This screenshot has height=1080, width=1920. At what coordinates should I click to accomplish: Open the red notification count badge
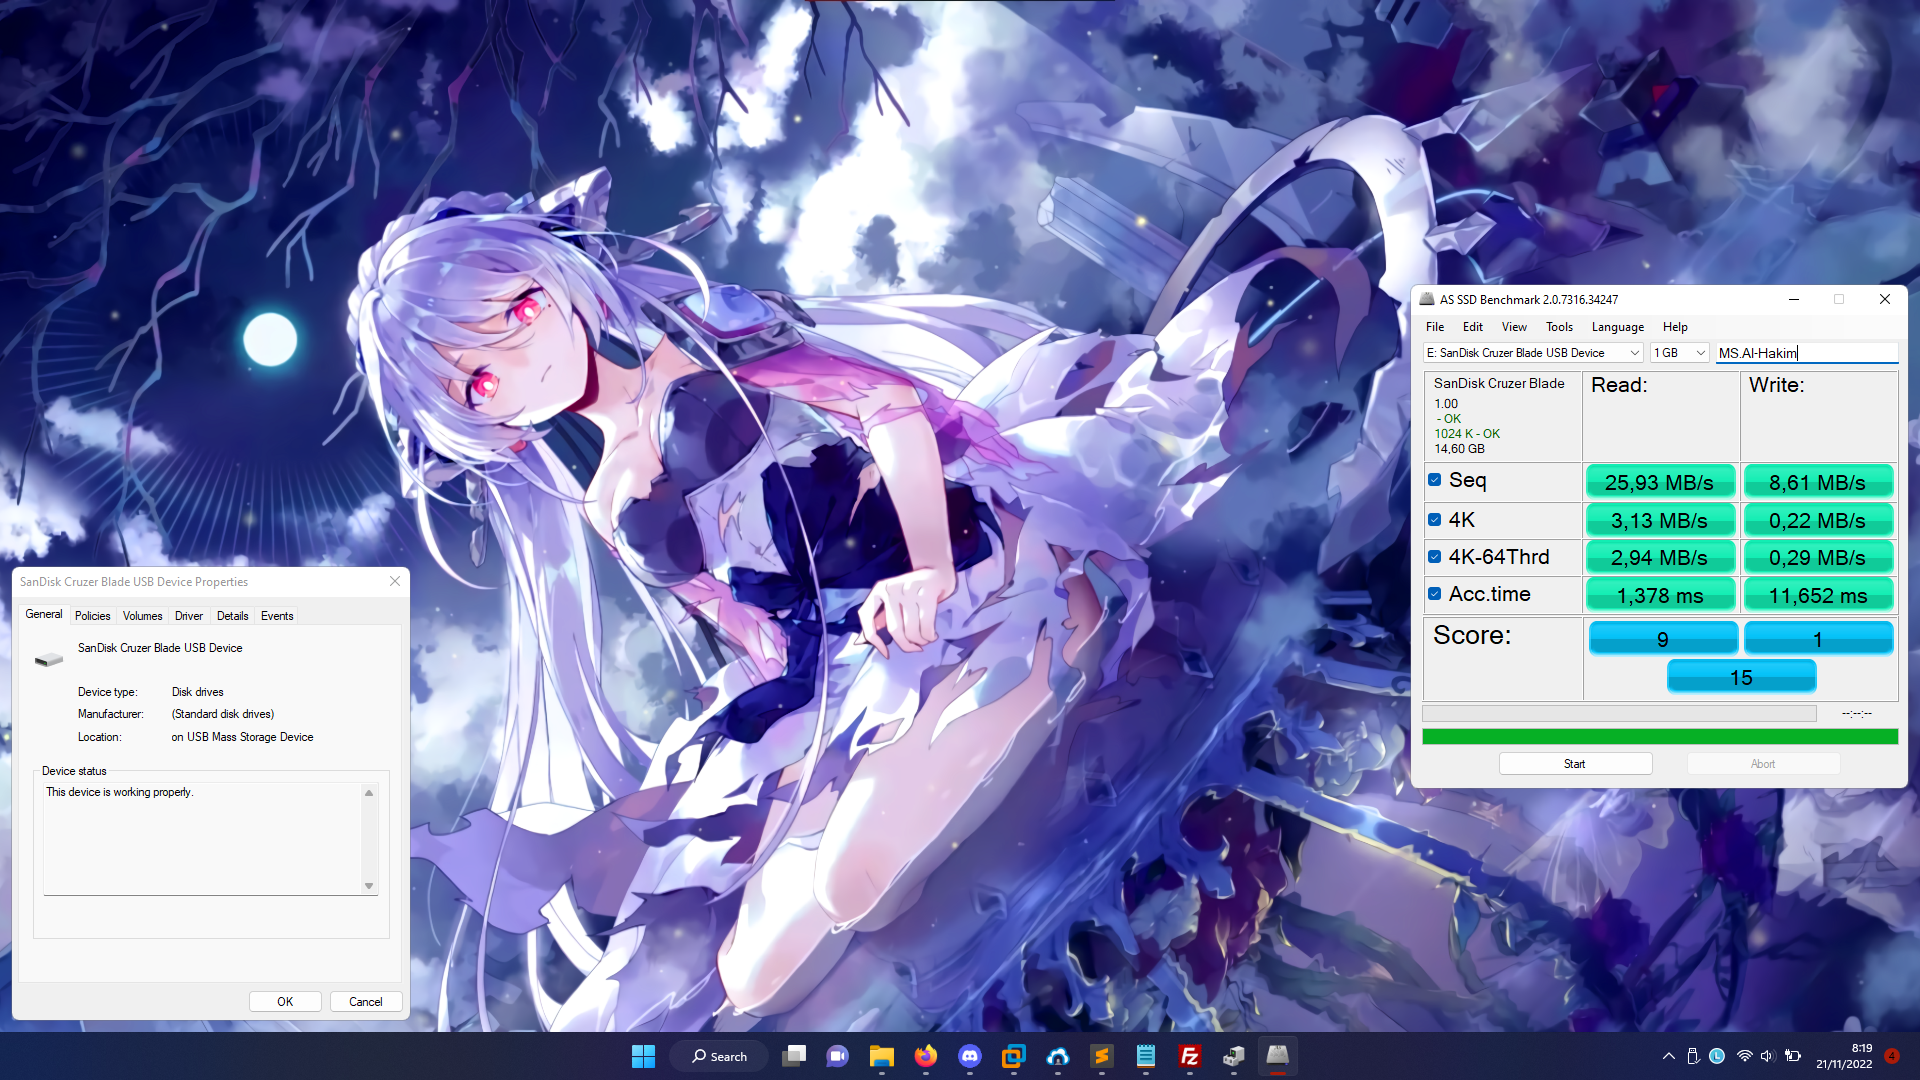[1892, 1056]
